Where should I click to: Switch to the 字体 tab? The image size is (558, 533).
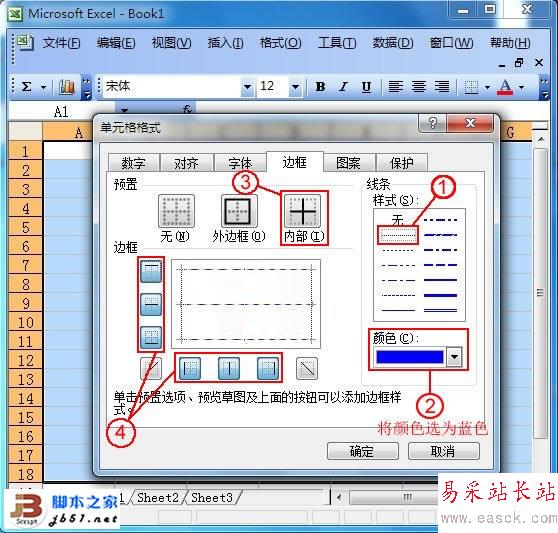click(240, 163)
